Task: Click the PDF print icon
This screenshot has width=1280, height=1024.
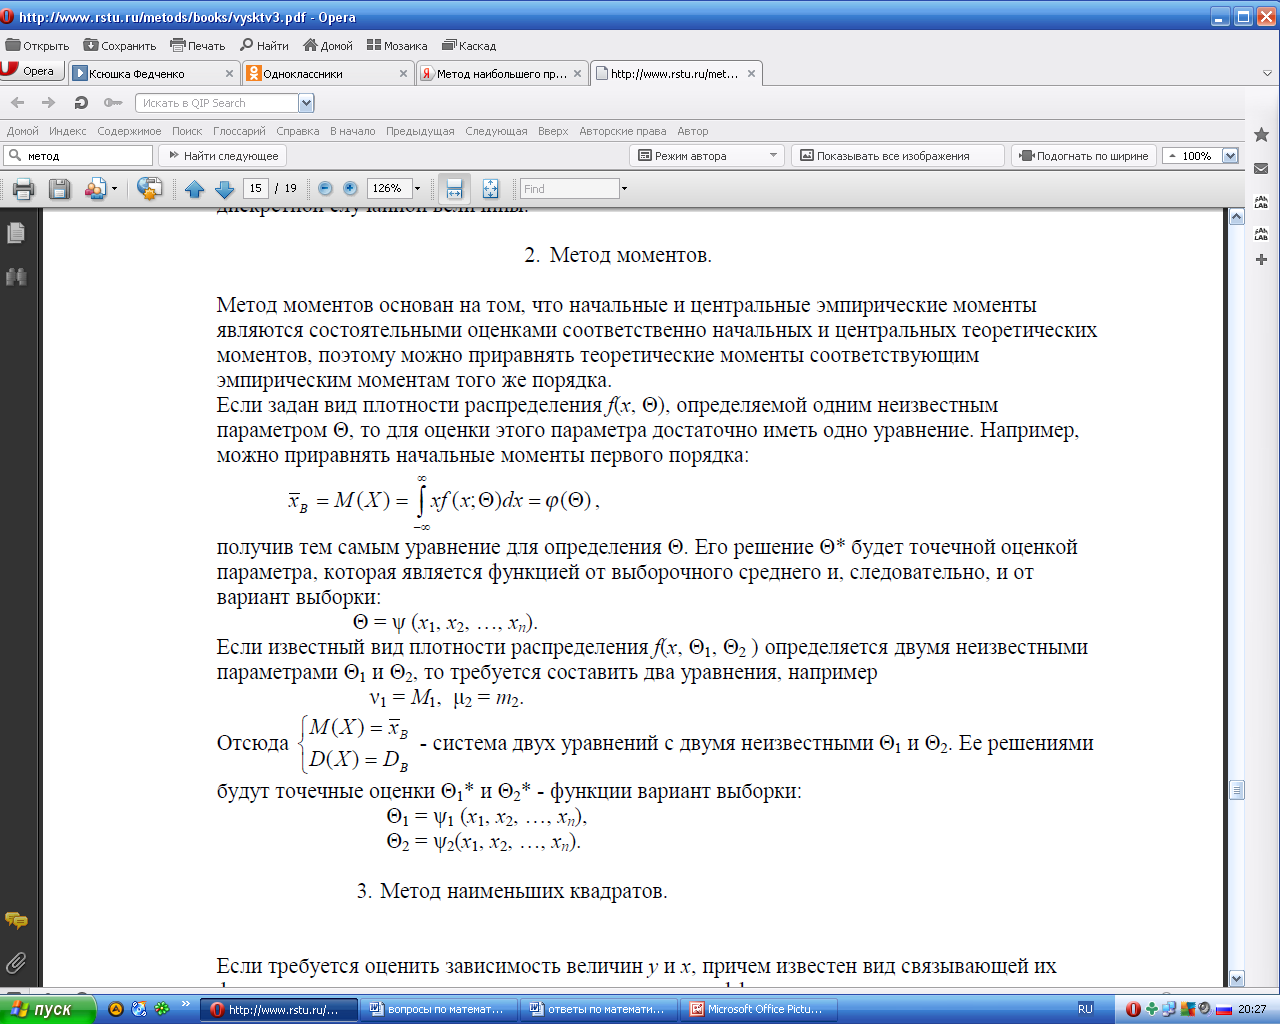Action: [24, 189]
